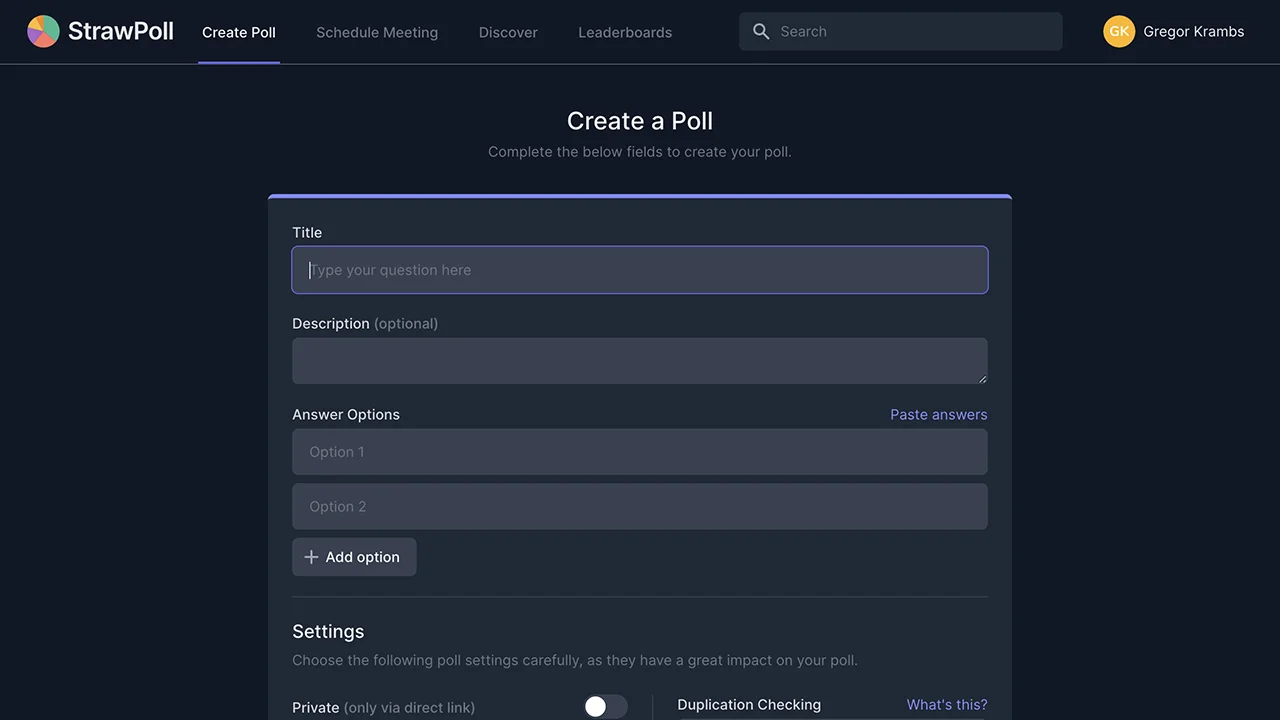The height and width of the screenshot is (720, 1280).
Task: Open the What's this? link
Action: [x=946, y=704]
